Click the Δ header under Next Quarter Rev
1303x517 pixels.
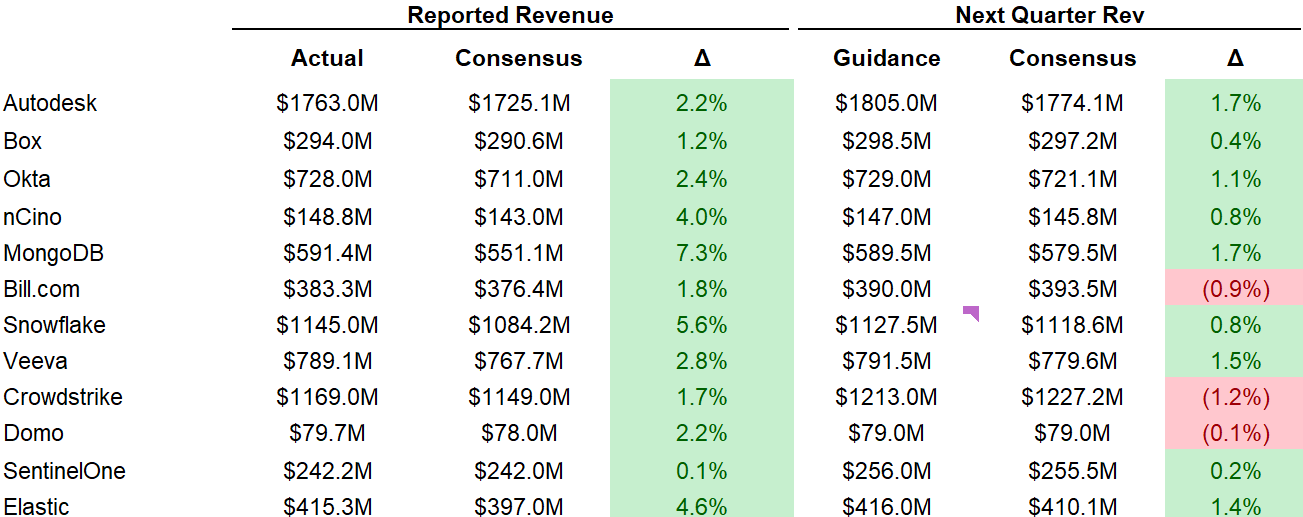tap(1235, 58)
